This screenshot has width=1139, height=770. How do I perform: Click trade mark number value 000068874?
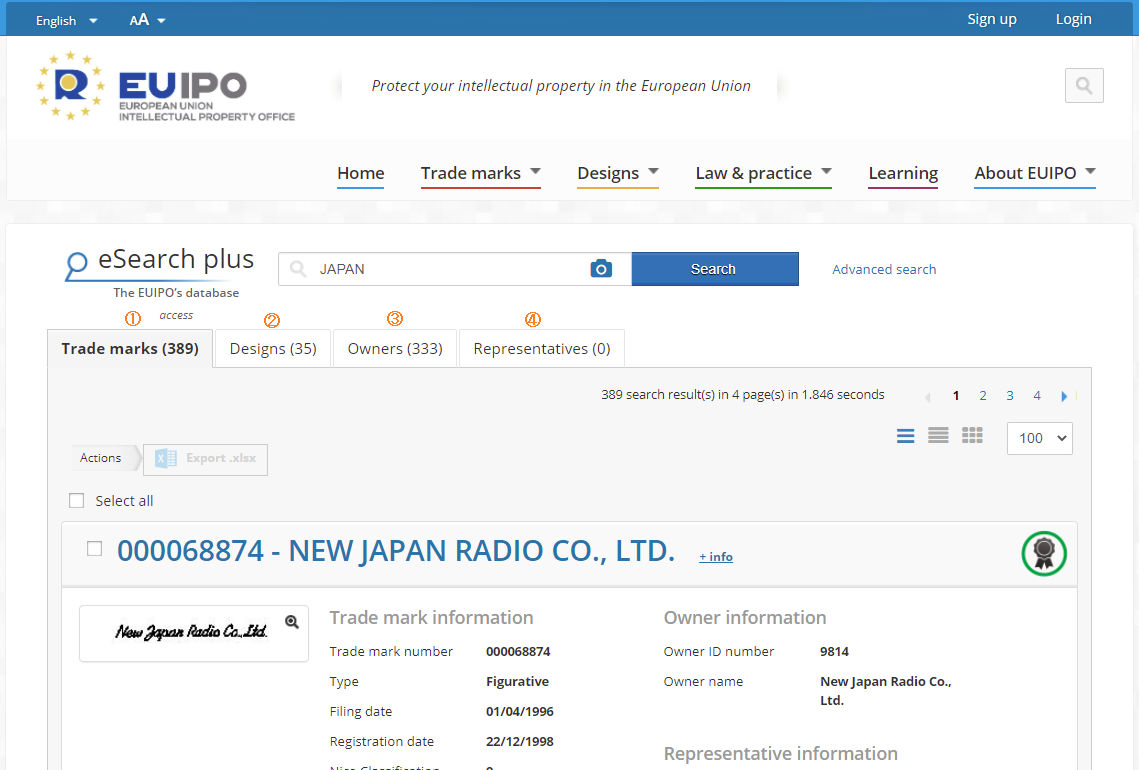(x=518, y=652)
